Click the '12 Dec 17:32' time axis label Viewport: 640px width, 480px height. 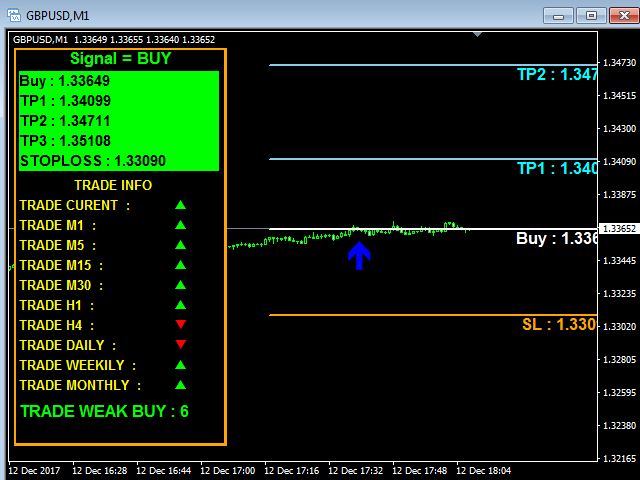(x=356, y=471)
